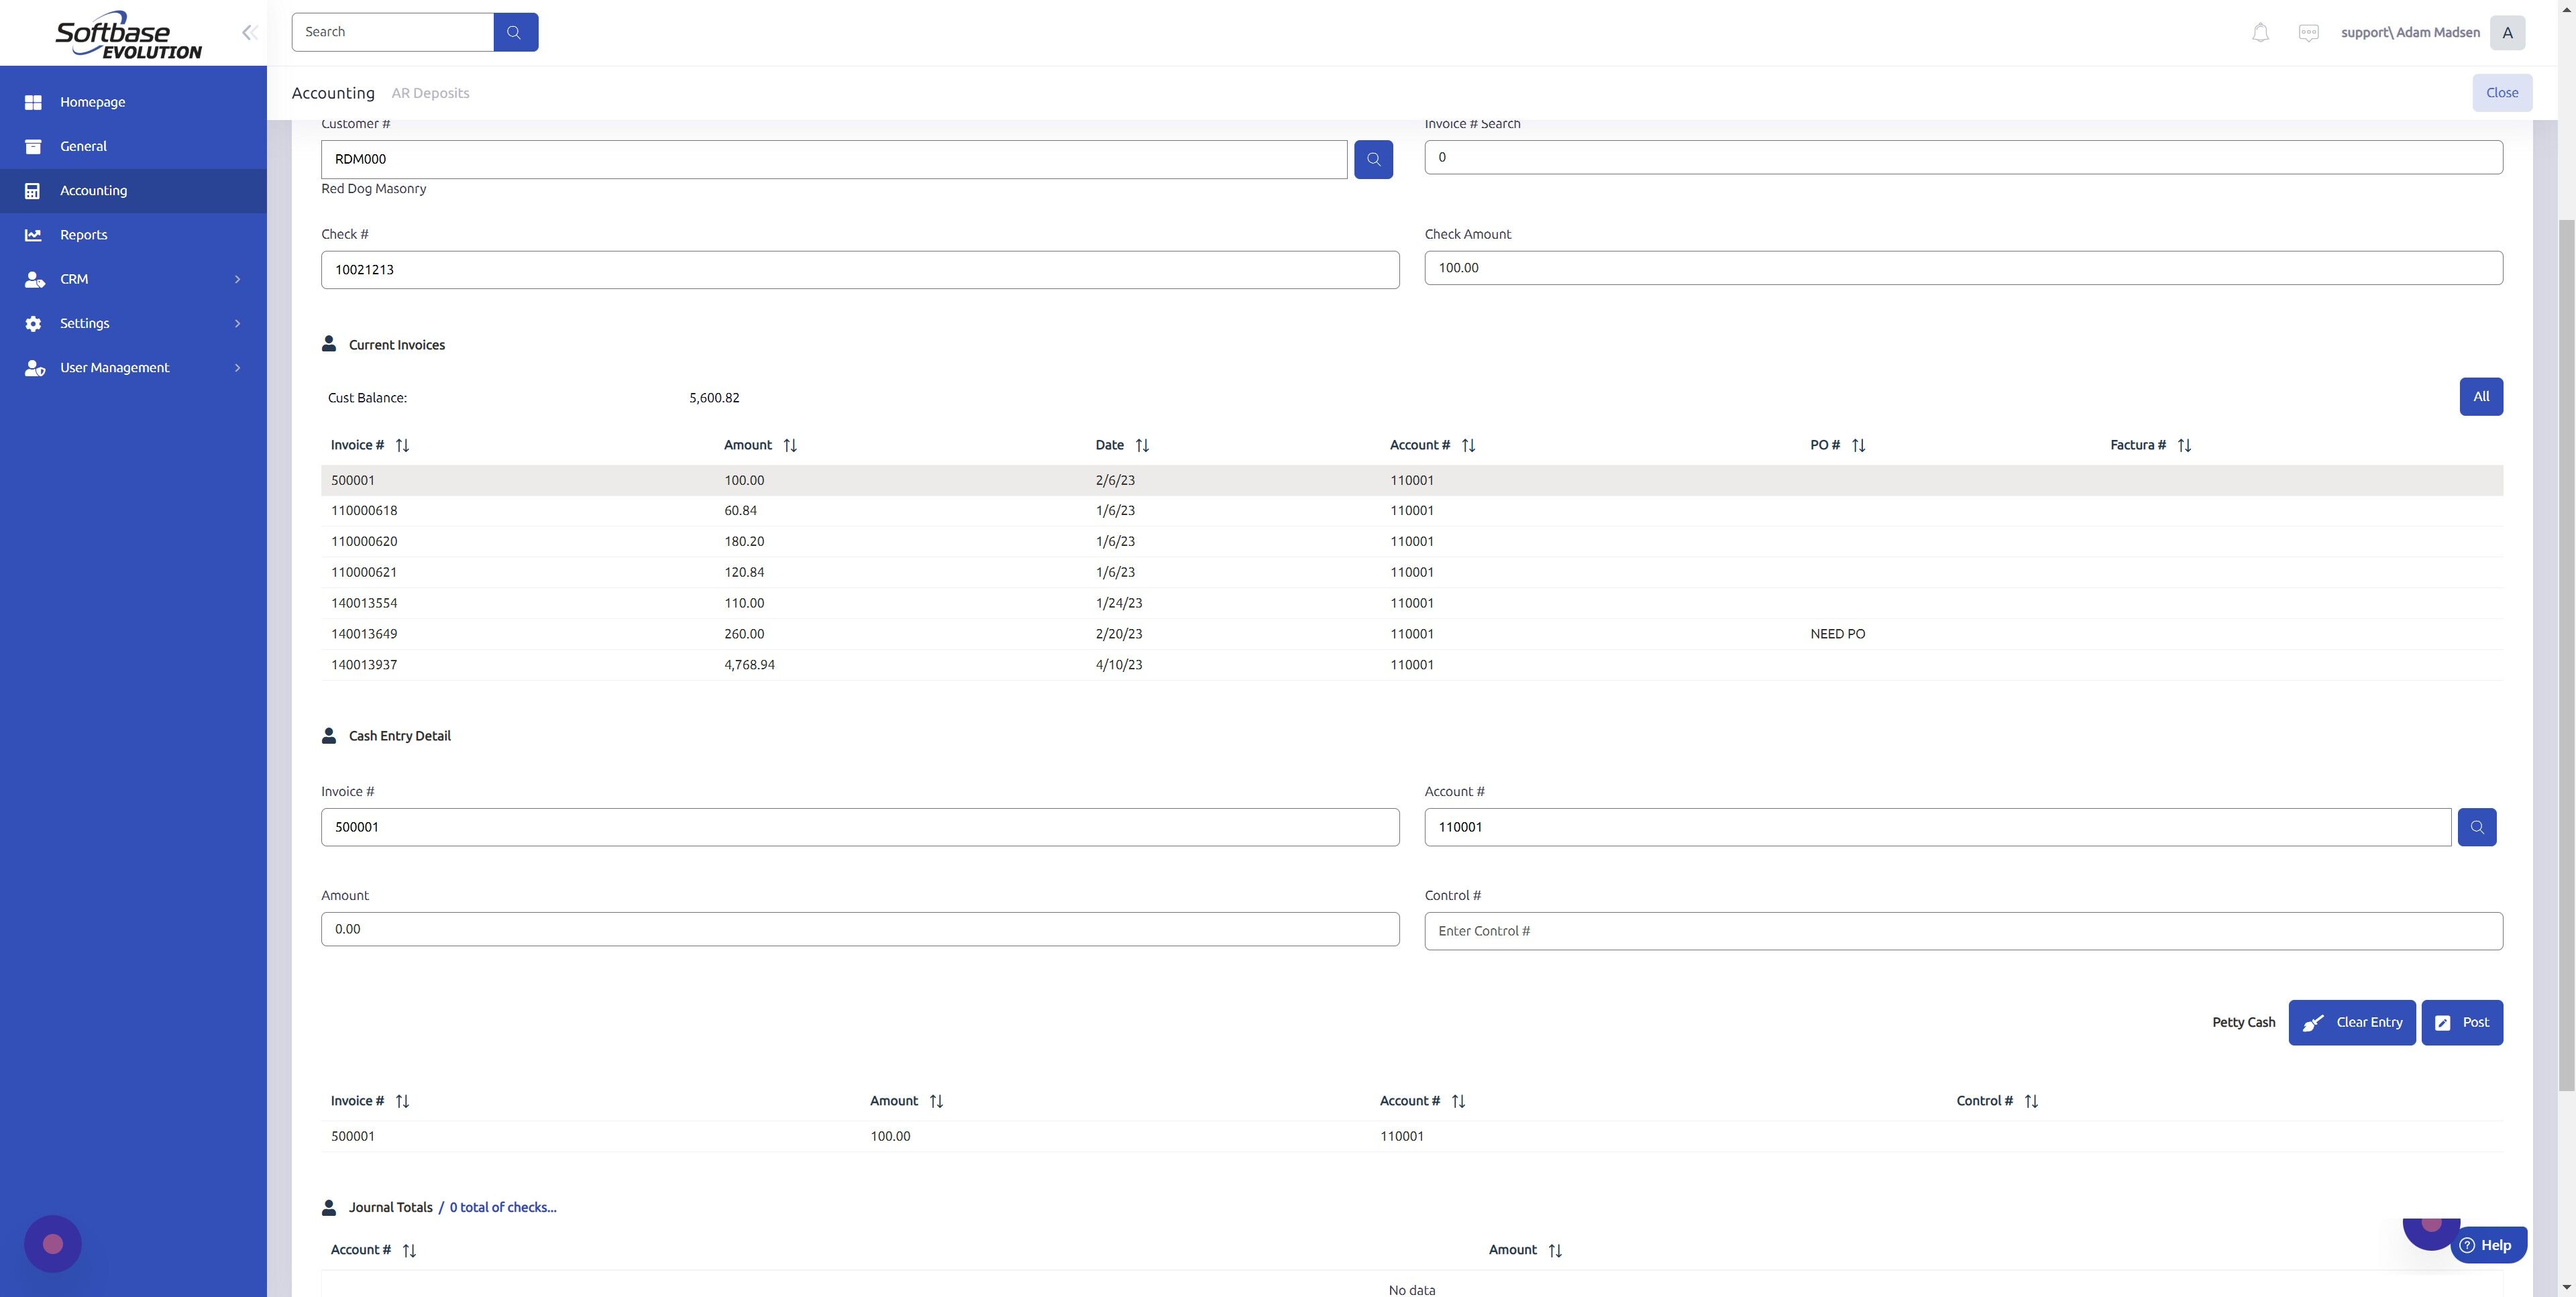Select invoice row 110000621
Screen dimensions: 2576x1297
tap(1412, 572)
